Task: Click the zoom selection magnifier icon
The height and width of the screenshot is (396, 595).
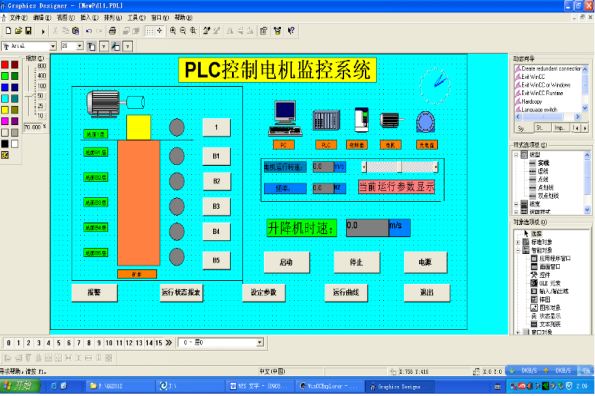Action: coord(193,31)
